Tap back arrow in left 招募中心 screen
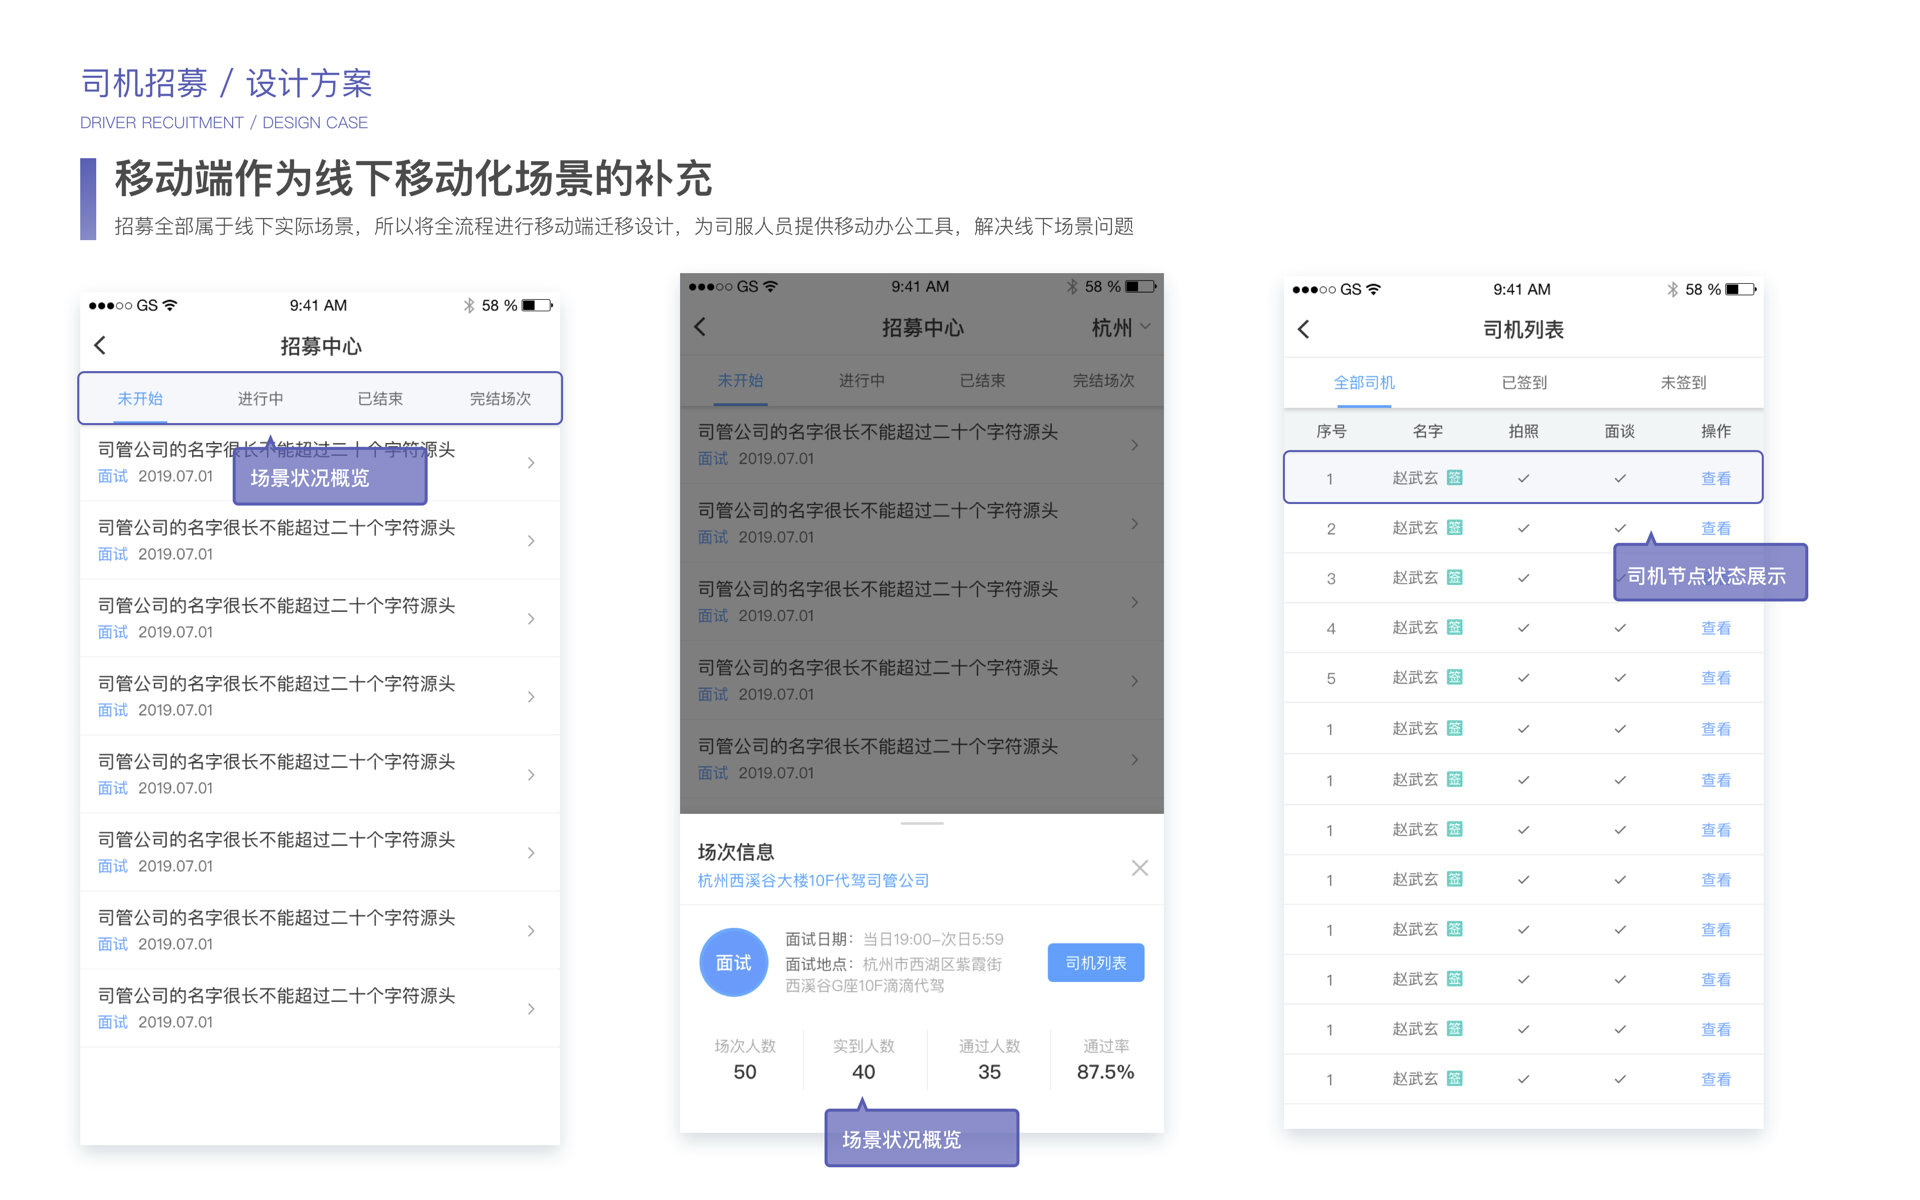Image resolution: width=1920 pixels, height=1200 pixels. [100, 346]
